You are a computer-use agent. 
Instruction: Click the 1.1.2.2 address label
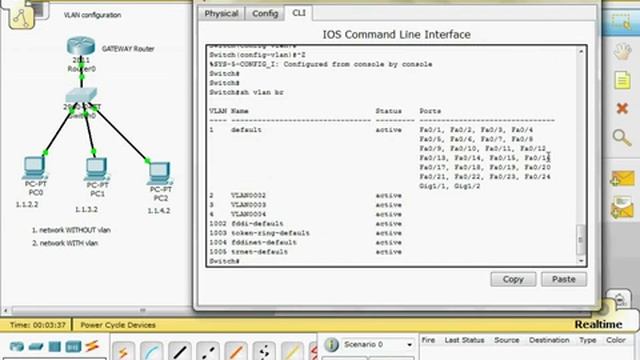pos(27,204)
